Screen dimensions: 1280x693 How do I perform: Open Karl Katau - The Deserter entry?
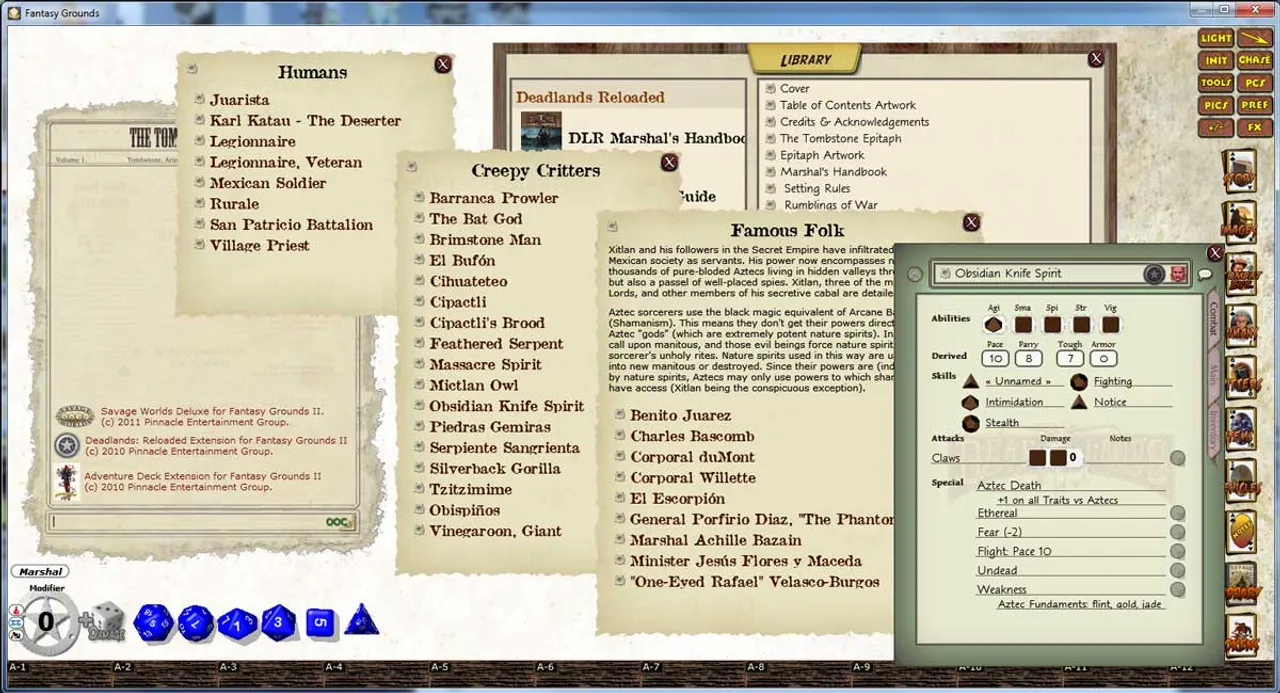(x=305, y=121)
